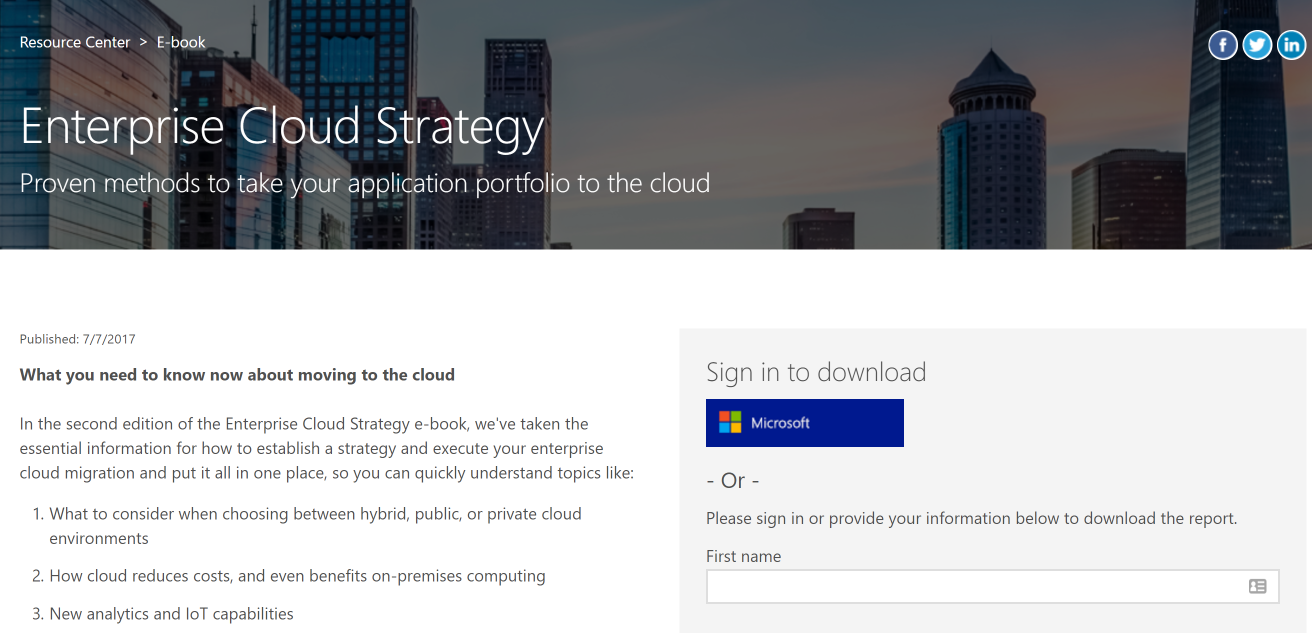This screenshot has width=1312, height=633.
Task: Select the 'Sign in to download' heading
Action: click(816, 371)
